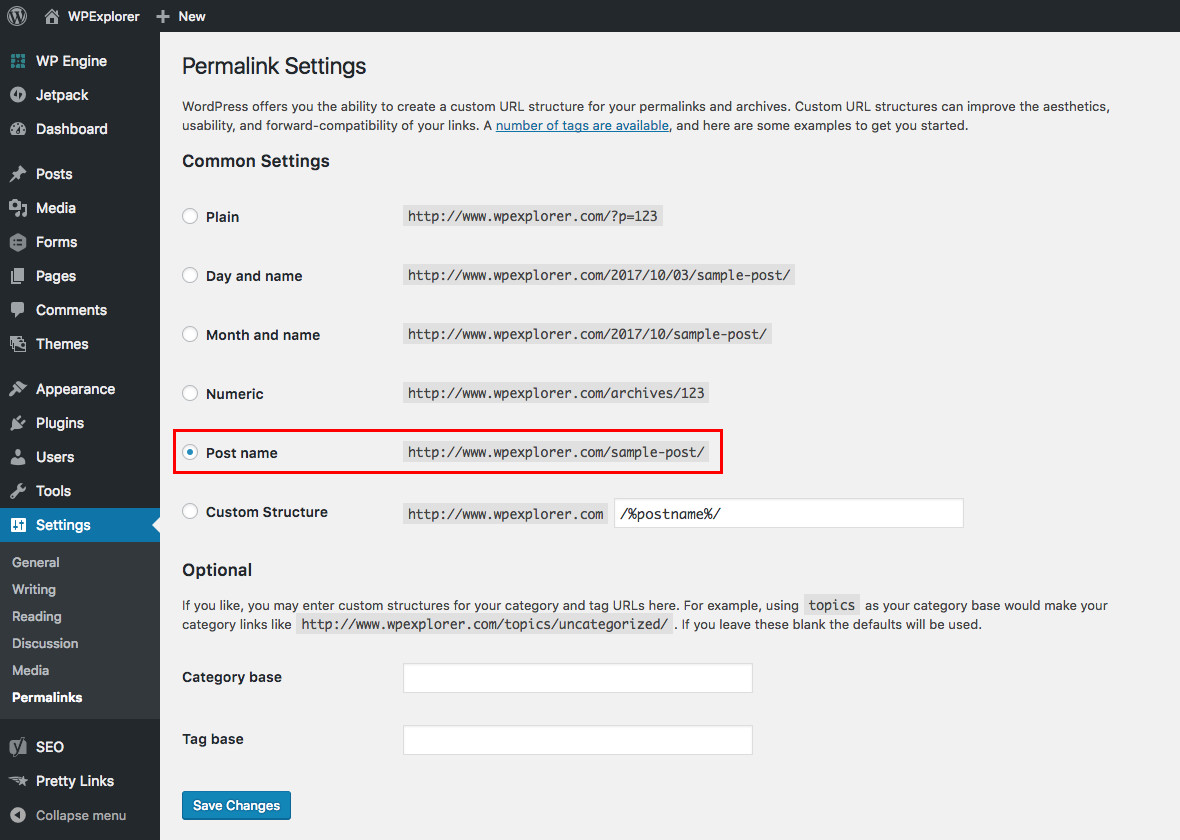Switch to General settings
1180x840 pixels.
[x=36, y=562]
